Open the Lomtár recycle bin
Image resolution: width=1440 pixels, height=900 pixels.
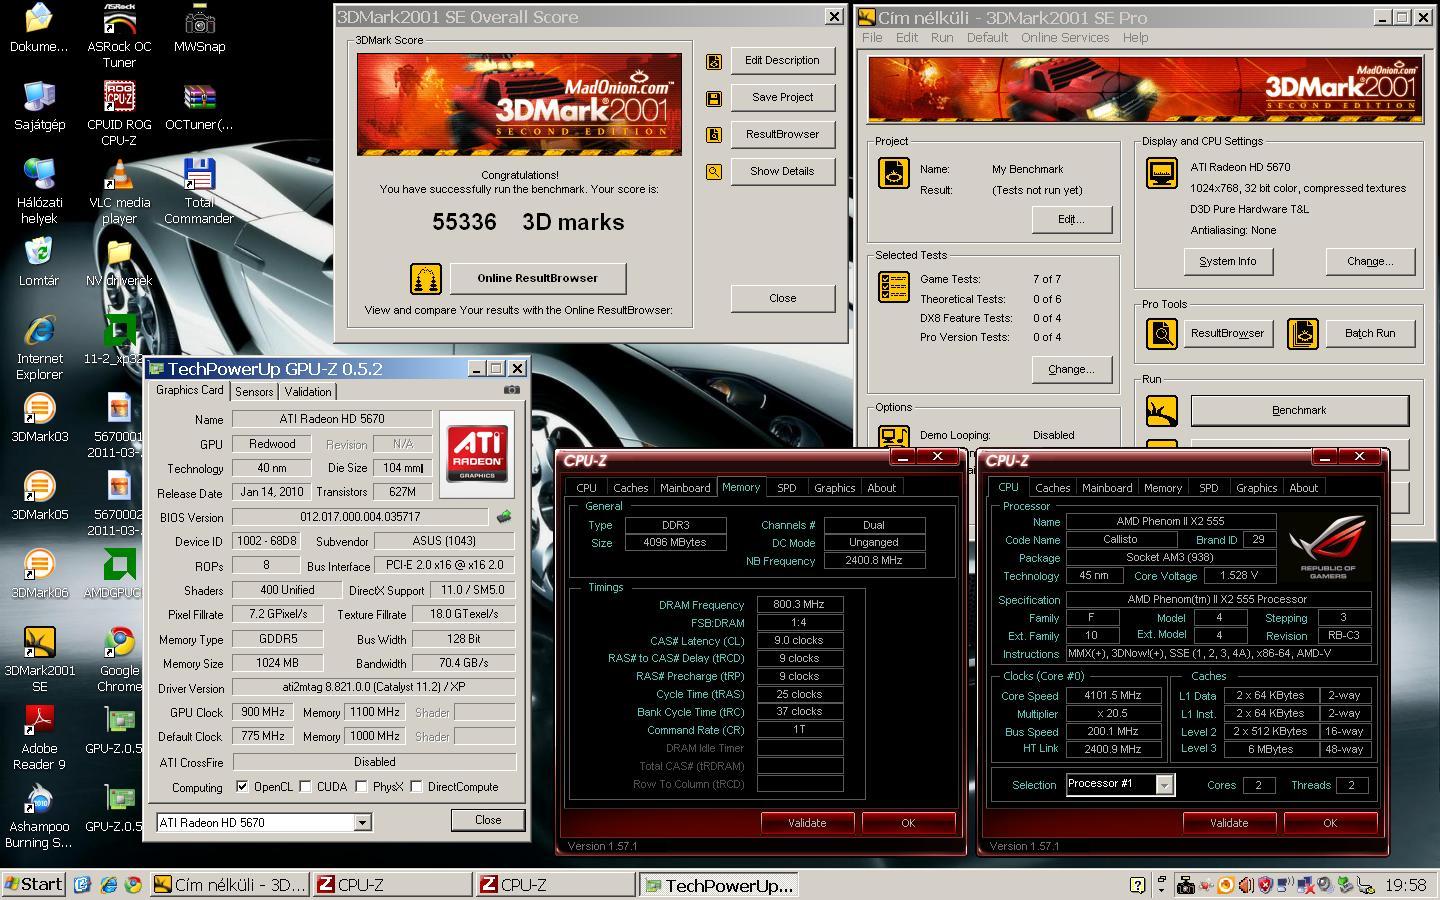(38, 262)
